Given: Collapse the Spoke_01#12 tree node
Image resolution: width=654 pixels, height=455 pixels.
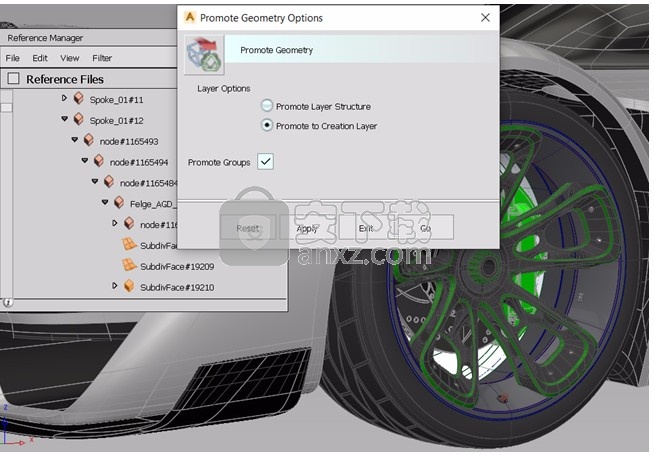Looking at the screenshot, I should tap(64, 119).
